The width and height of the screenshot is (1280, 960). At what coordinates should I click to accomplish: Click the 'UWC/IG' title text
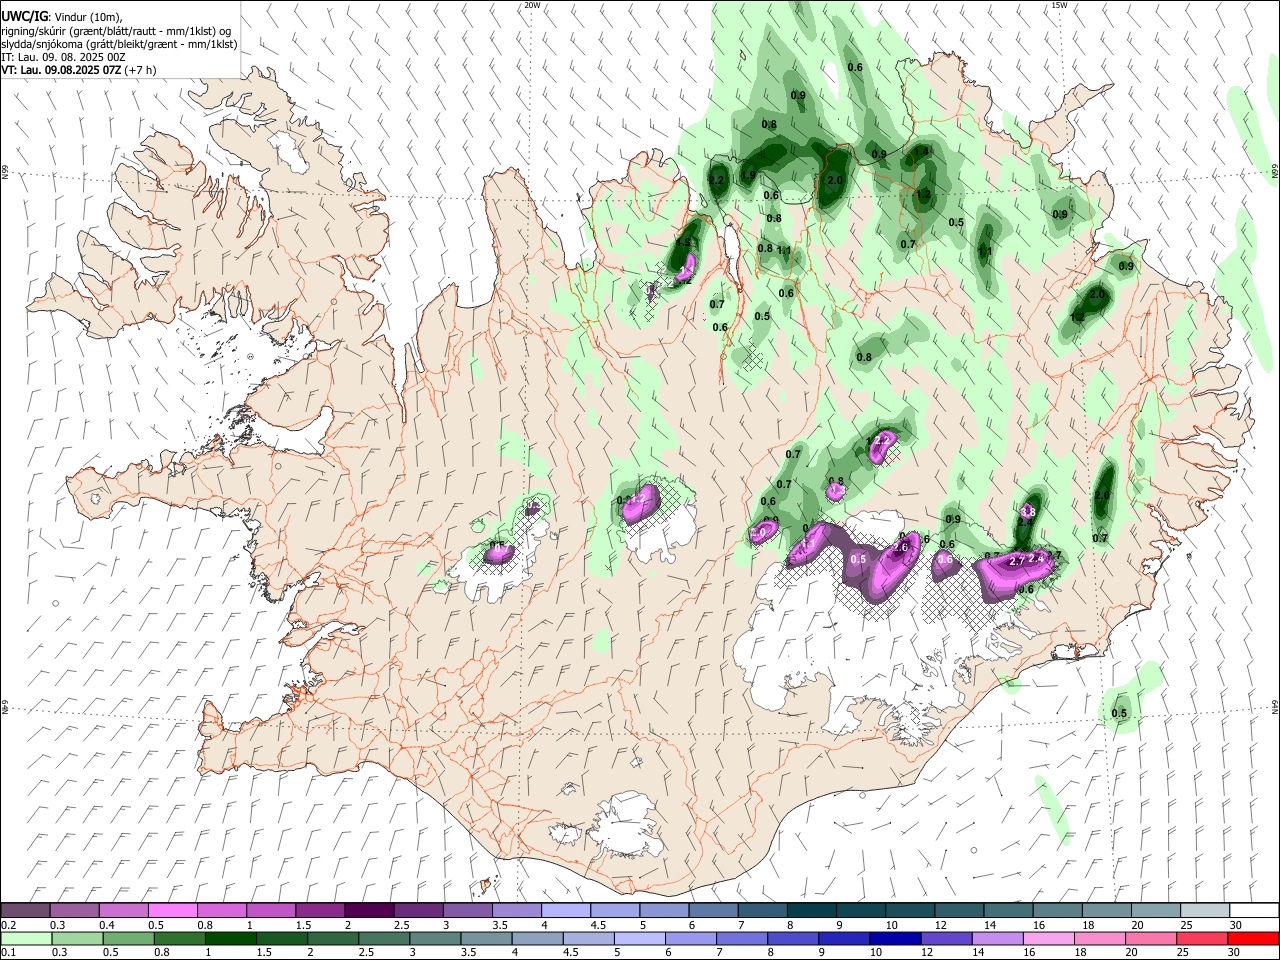click(x=24, y=17)
